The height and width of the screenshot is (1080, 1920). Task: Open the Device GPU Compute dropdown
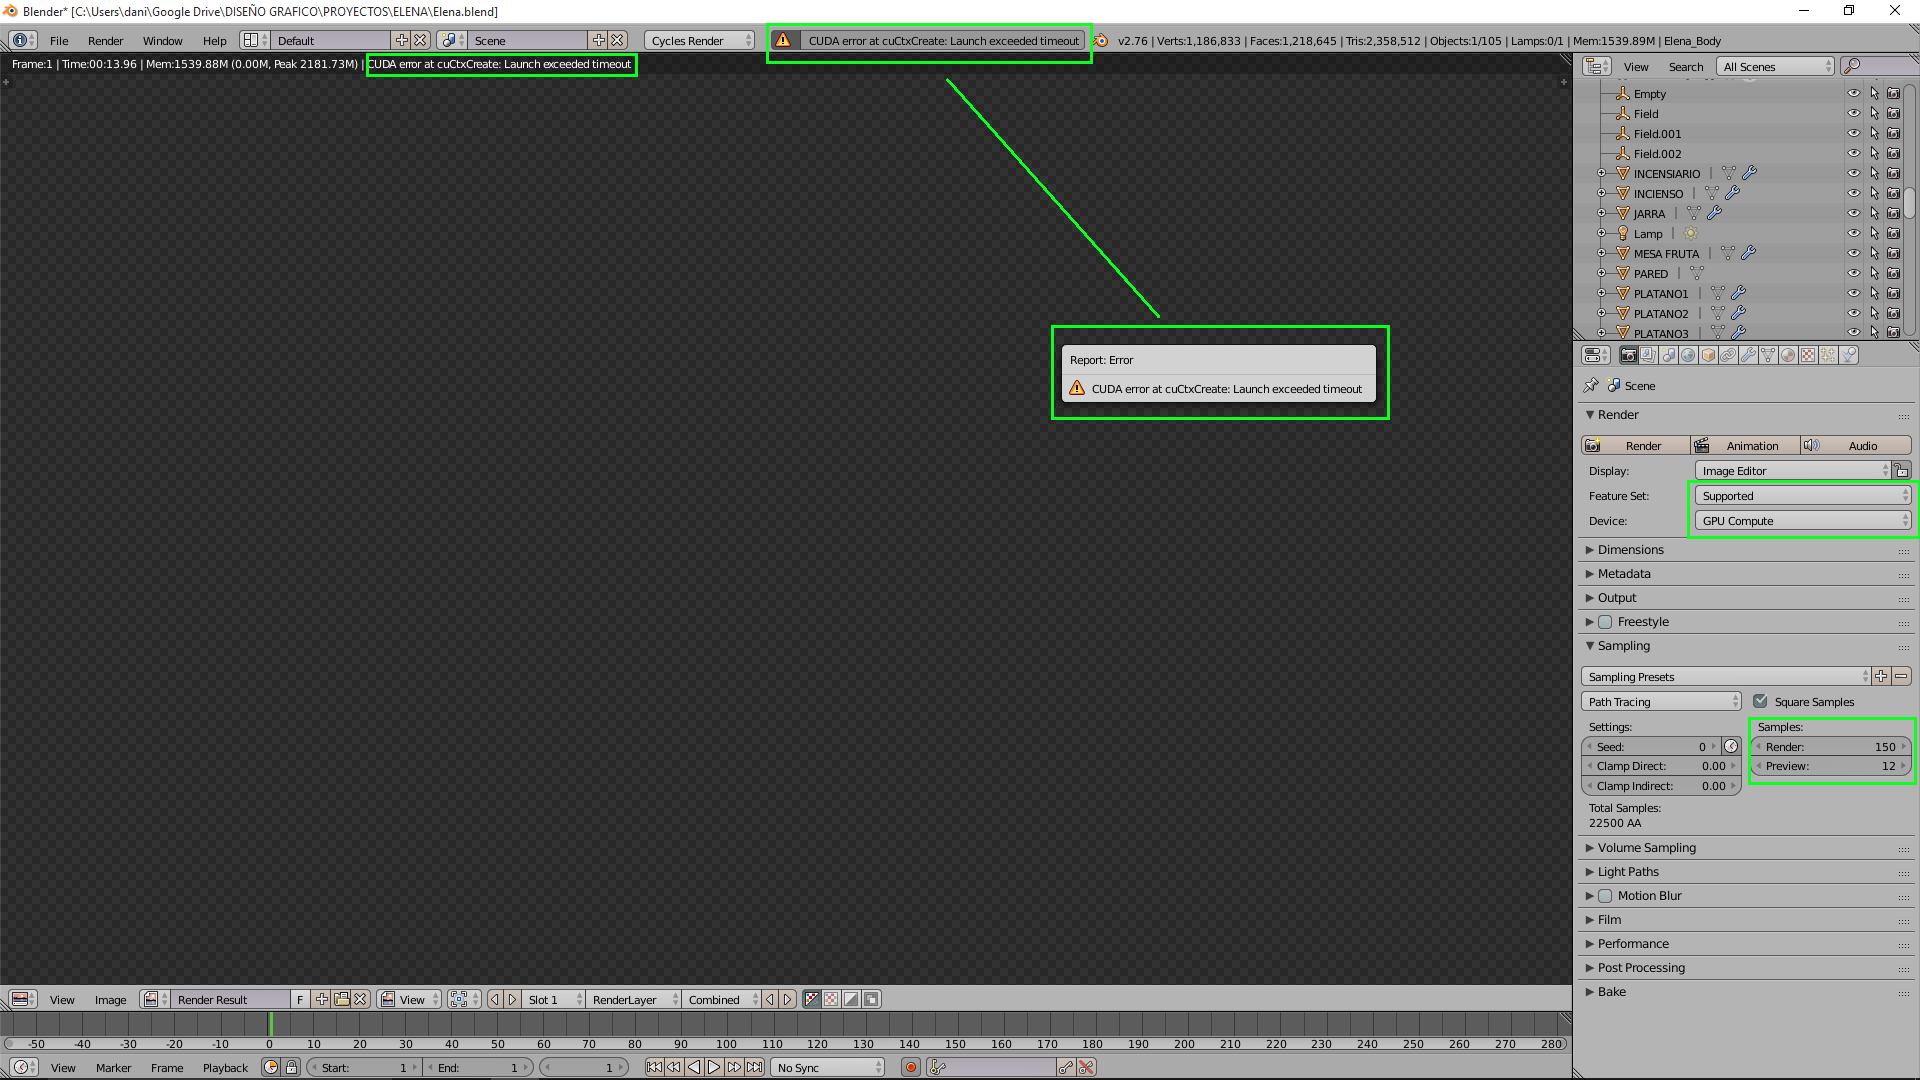[x=1802, y=521]
